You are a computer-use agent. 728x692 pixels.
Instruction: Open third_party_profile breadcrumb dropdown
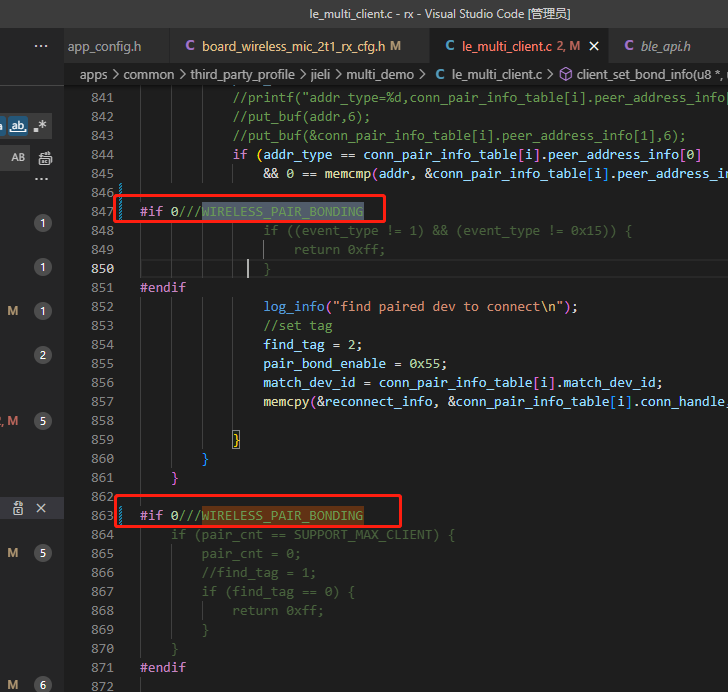pos(242,75)
